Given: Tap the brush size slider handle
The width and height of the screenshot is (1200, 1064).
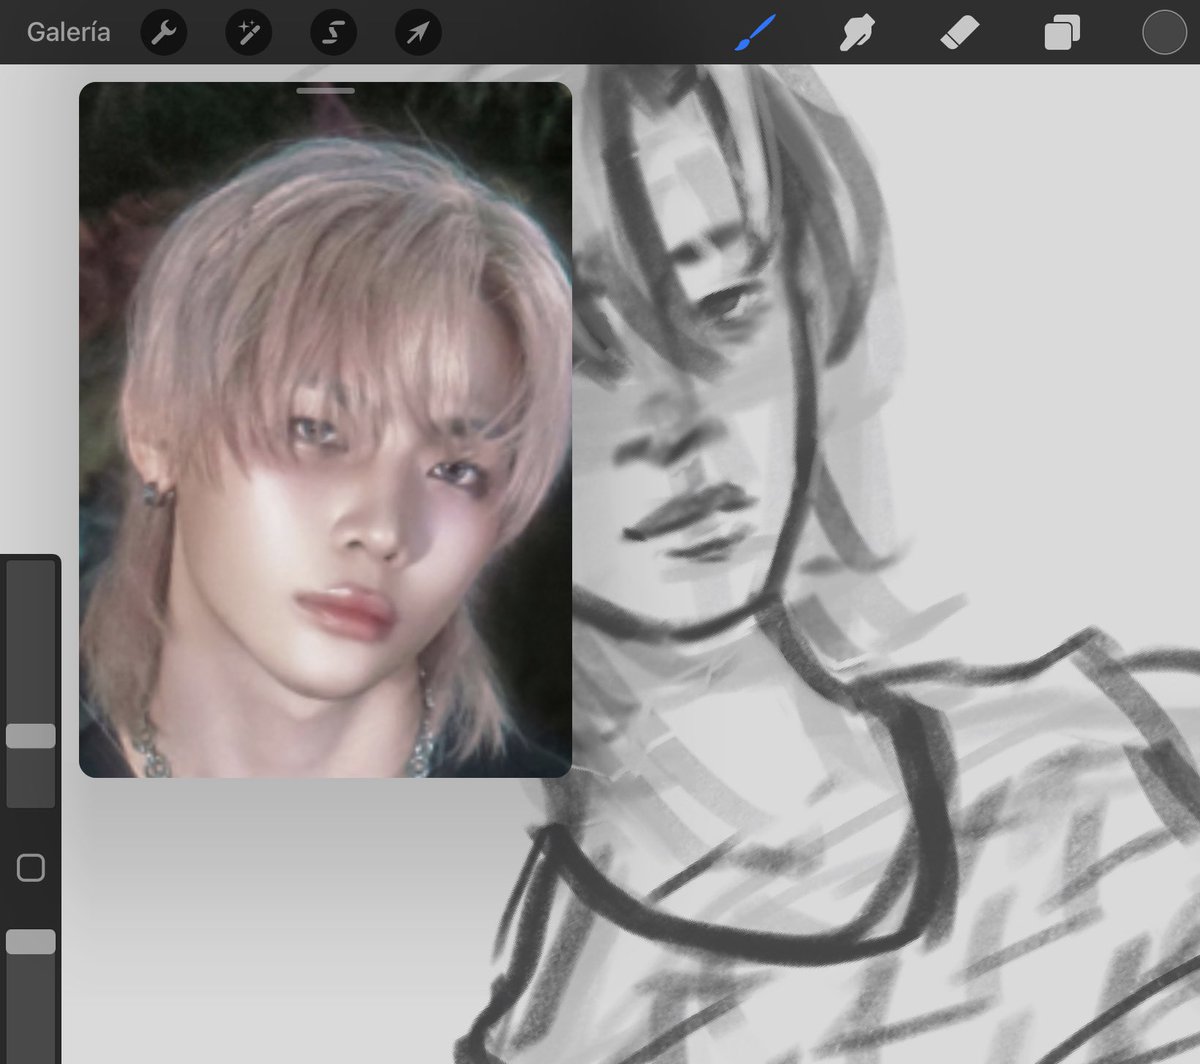Looking at the screenshot, I should coord(31,734).
